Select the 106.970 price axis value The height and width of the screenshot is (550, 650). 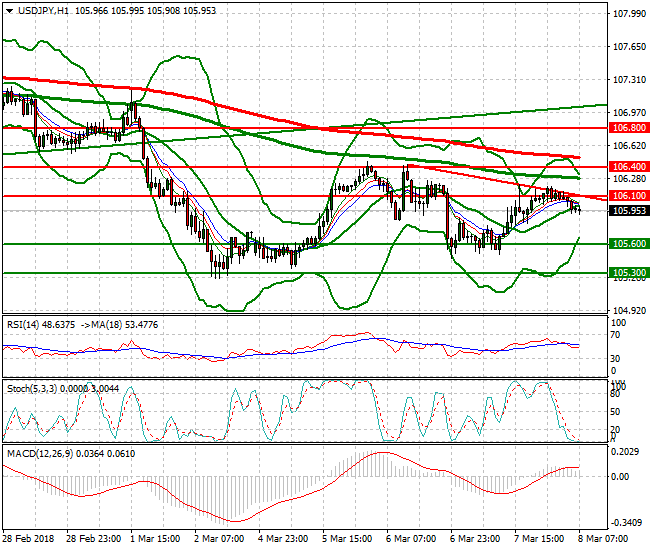629,112
